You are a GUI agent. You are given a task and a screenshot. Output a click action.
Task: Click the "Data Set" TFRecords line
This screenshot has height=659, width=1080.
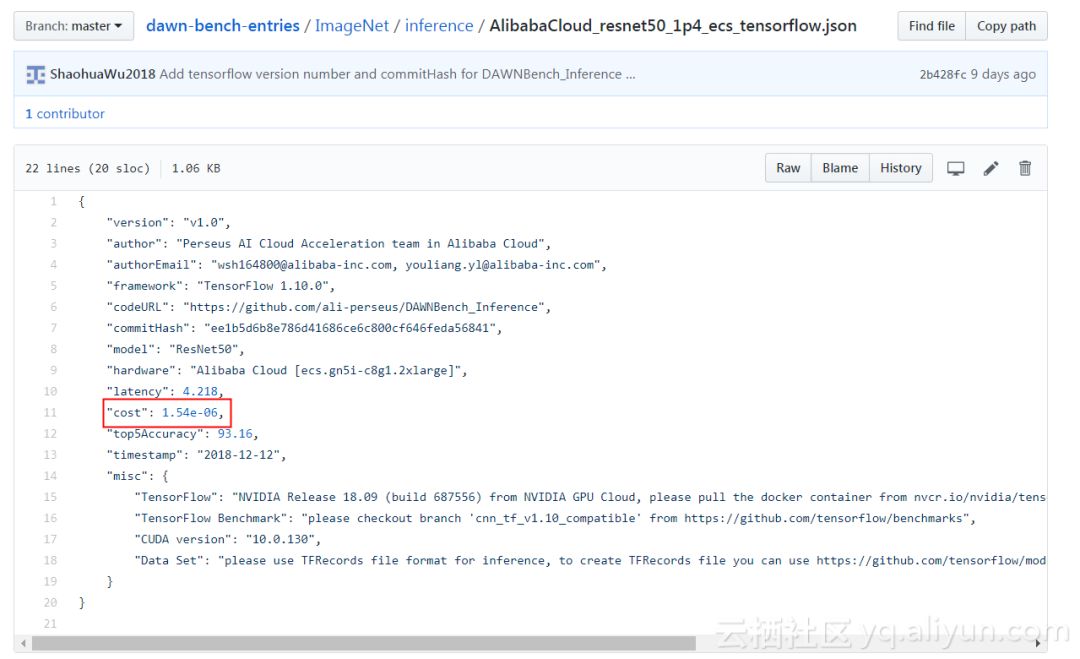point(590,561)
